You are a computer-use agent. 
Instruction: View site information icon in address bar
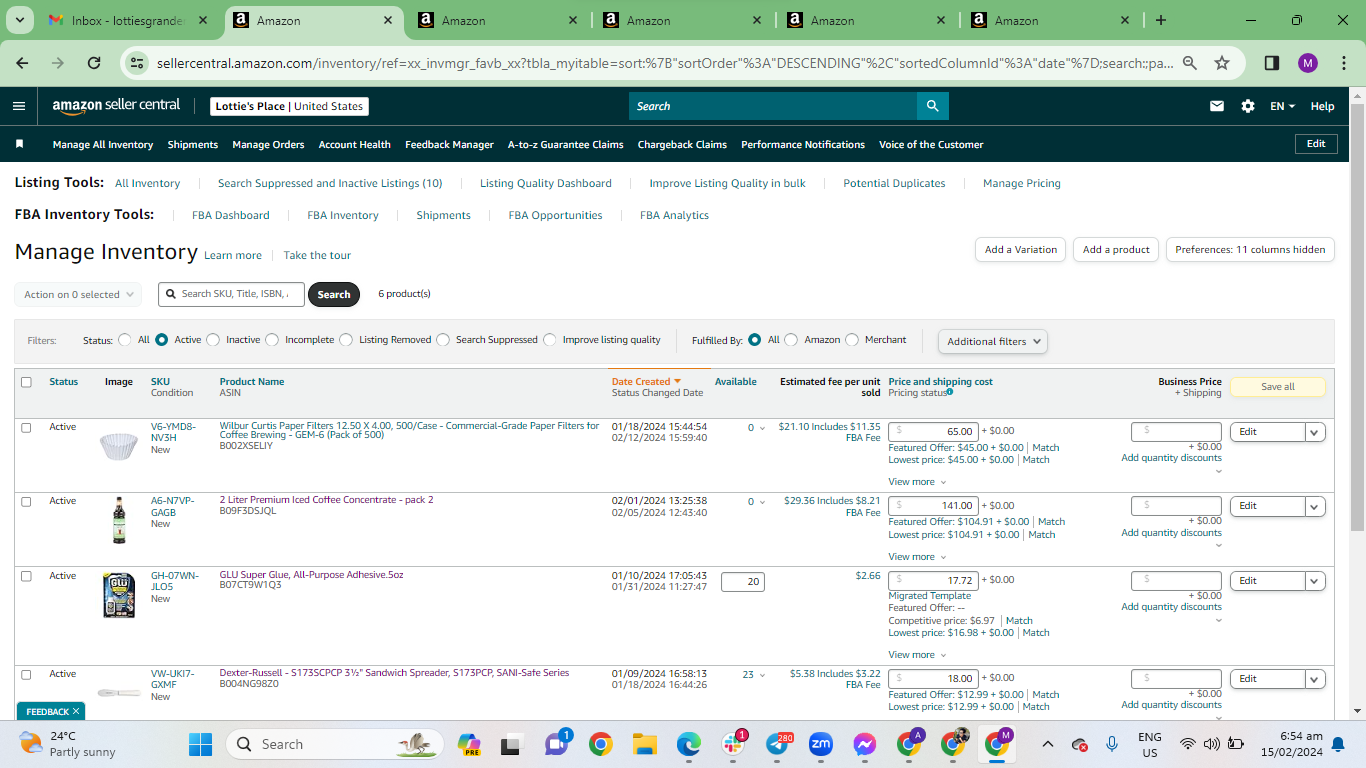(x=138, y=63)
